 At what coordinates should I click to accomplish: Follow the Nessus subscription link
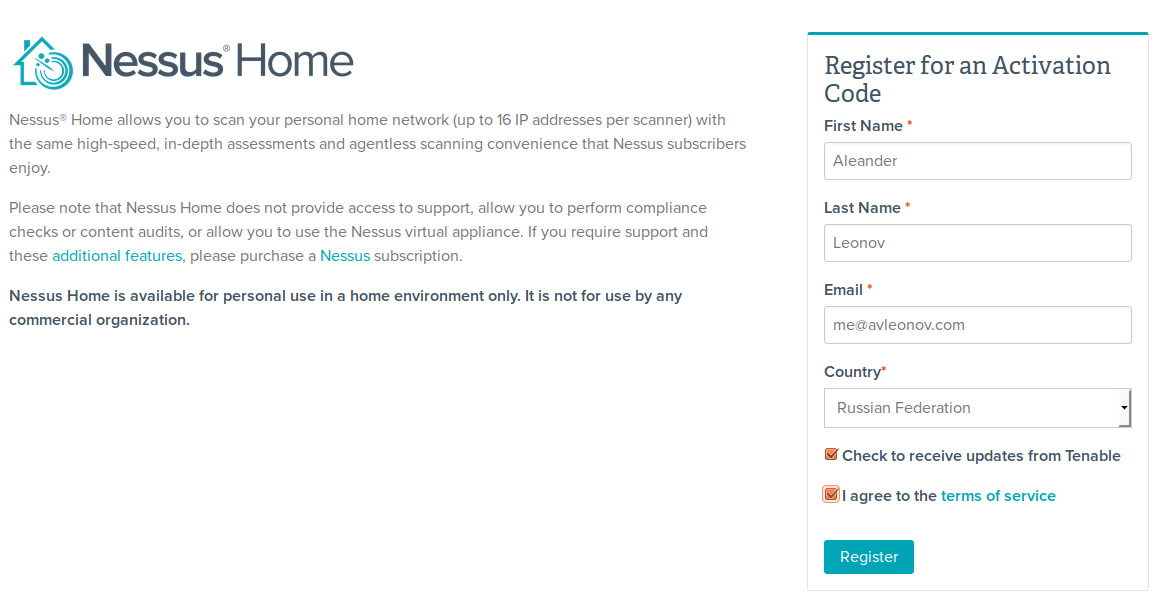tap(345, 256)
